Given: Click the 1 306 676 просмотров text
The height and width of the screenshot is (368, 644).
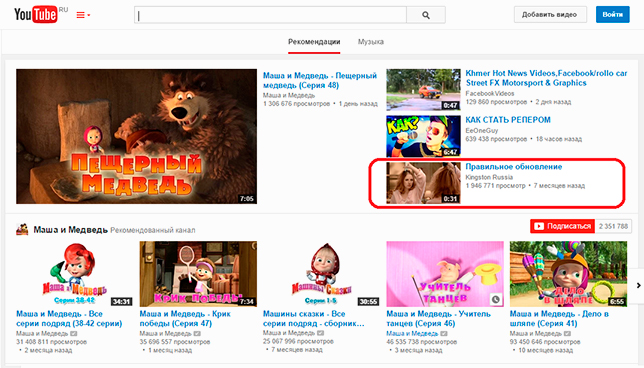Looking at the screenshot, I should pyautogui.click(x=296, y=104).
